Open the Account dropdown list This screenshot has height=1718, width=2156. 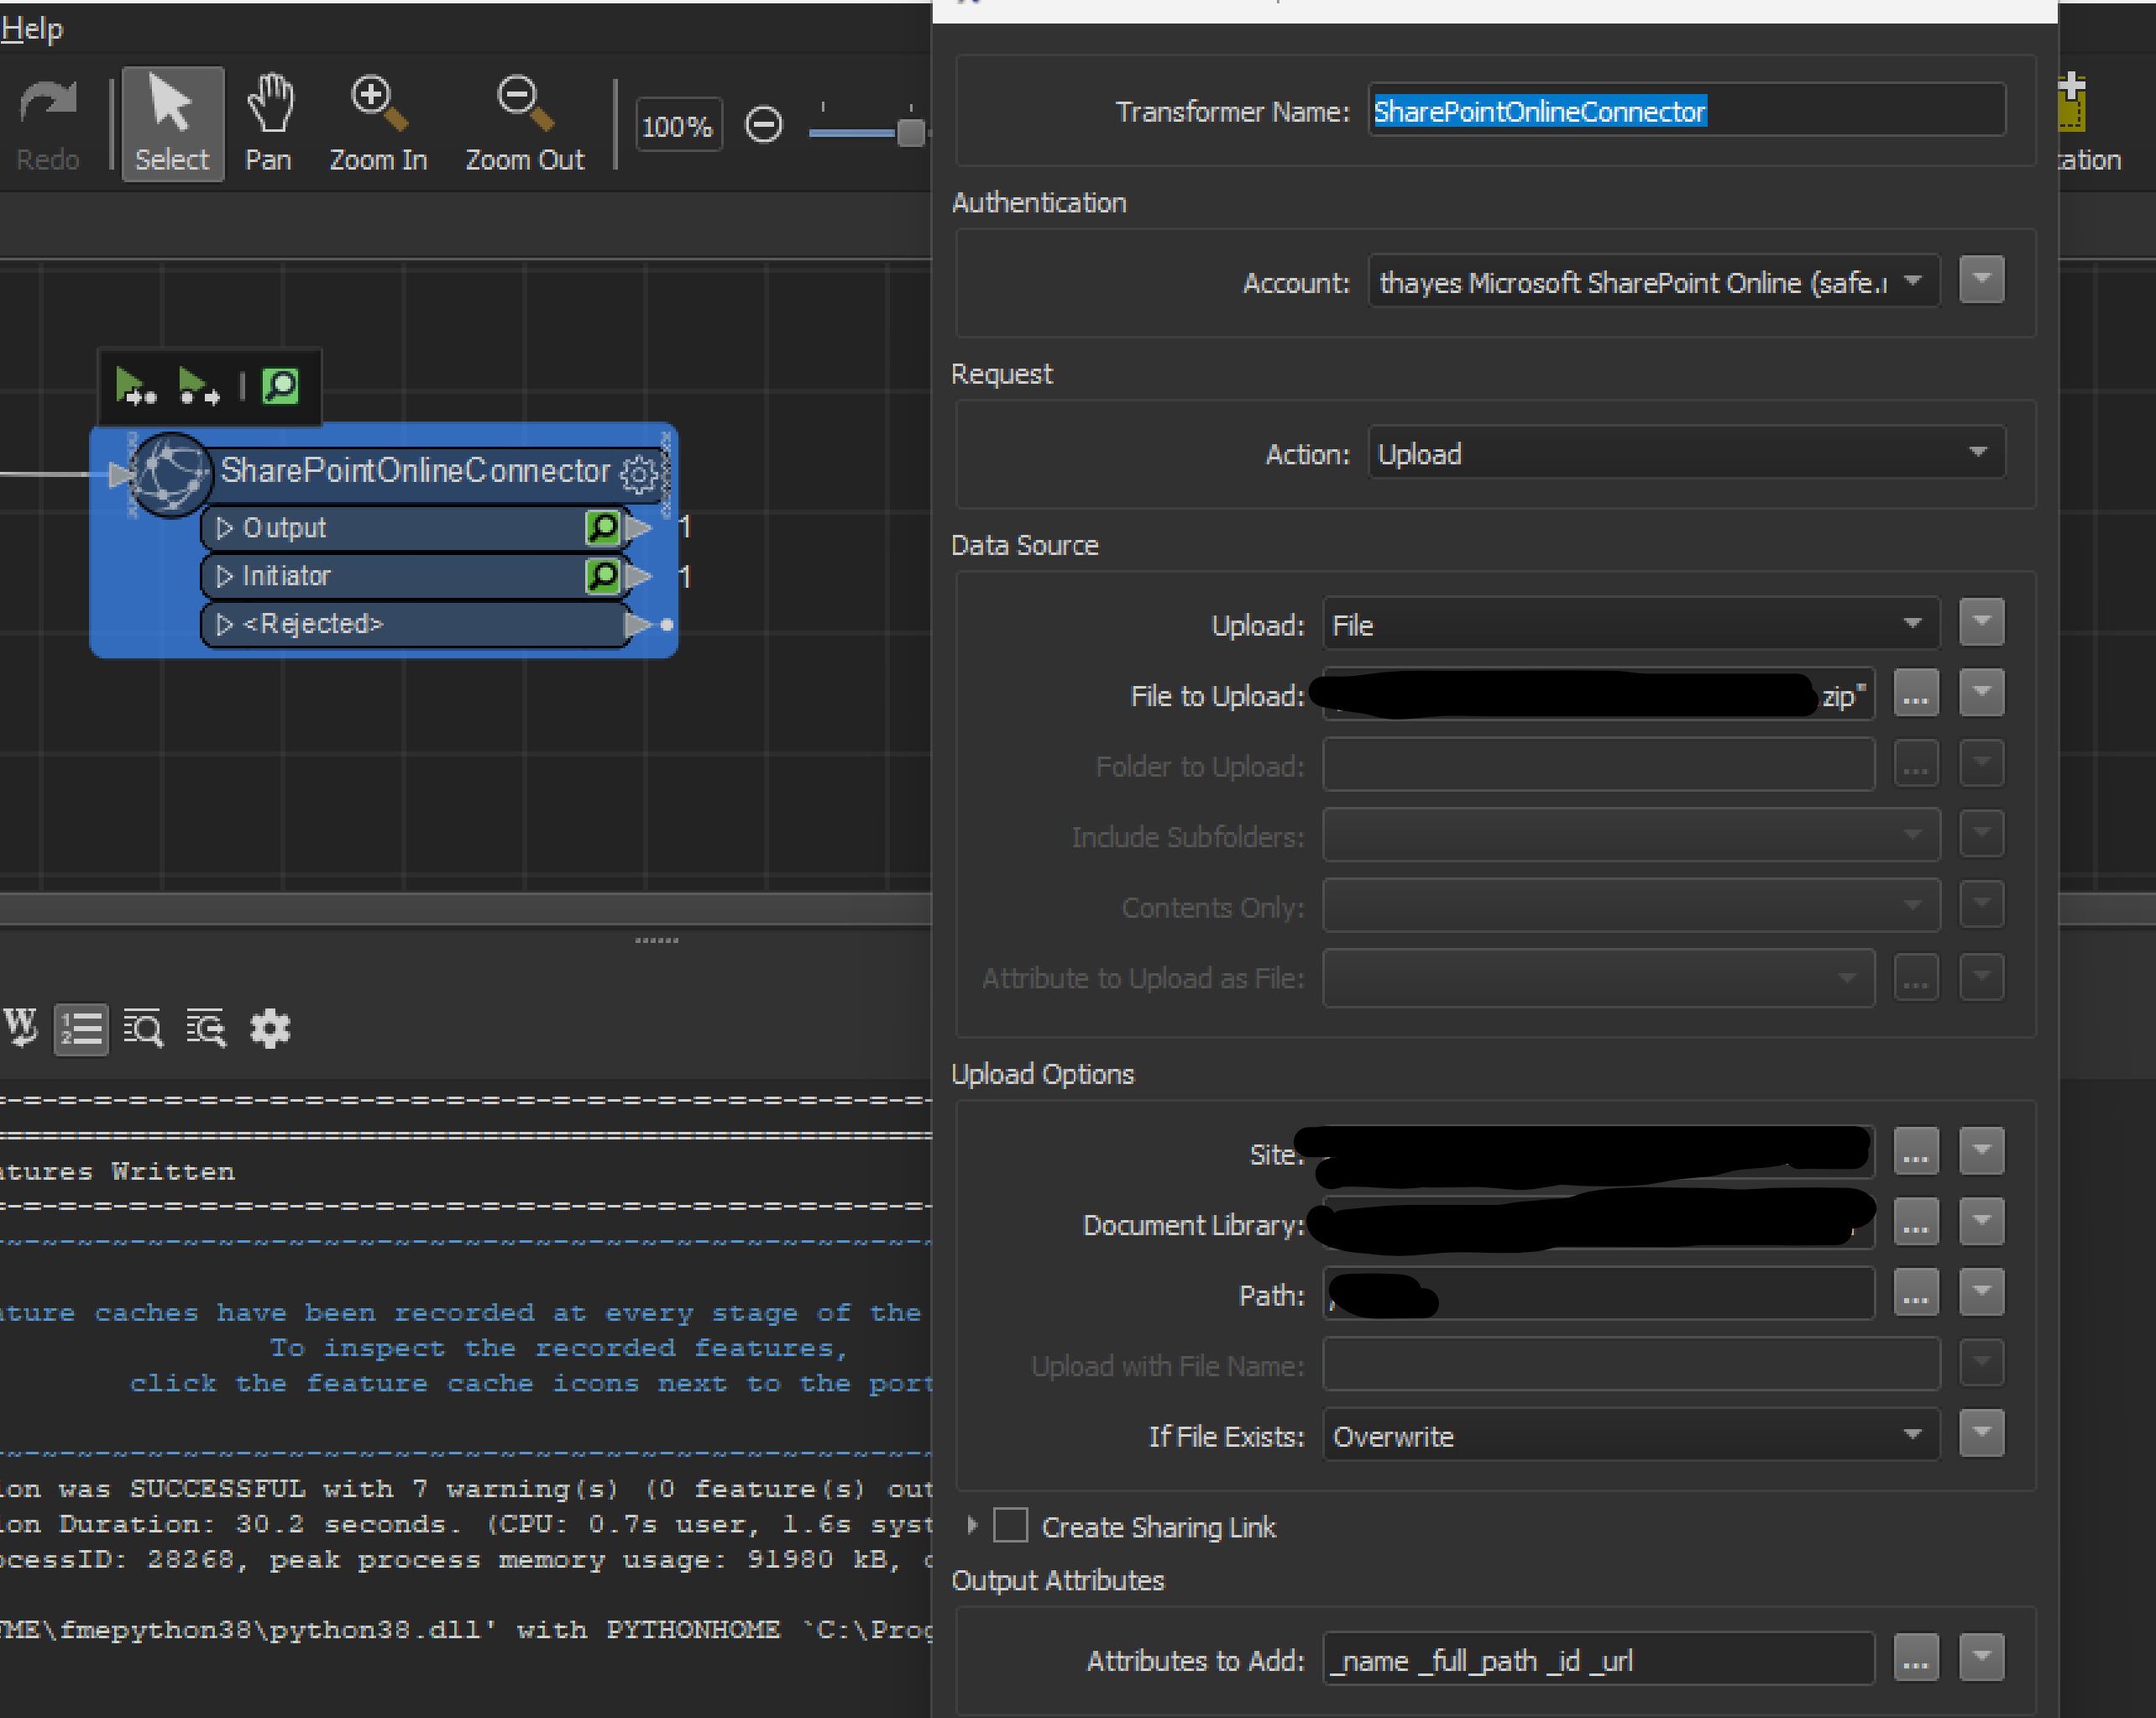1653,282
